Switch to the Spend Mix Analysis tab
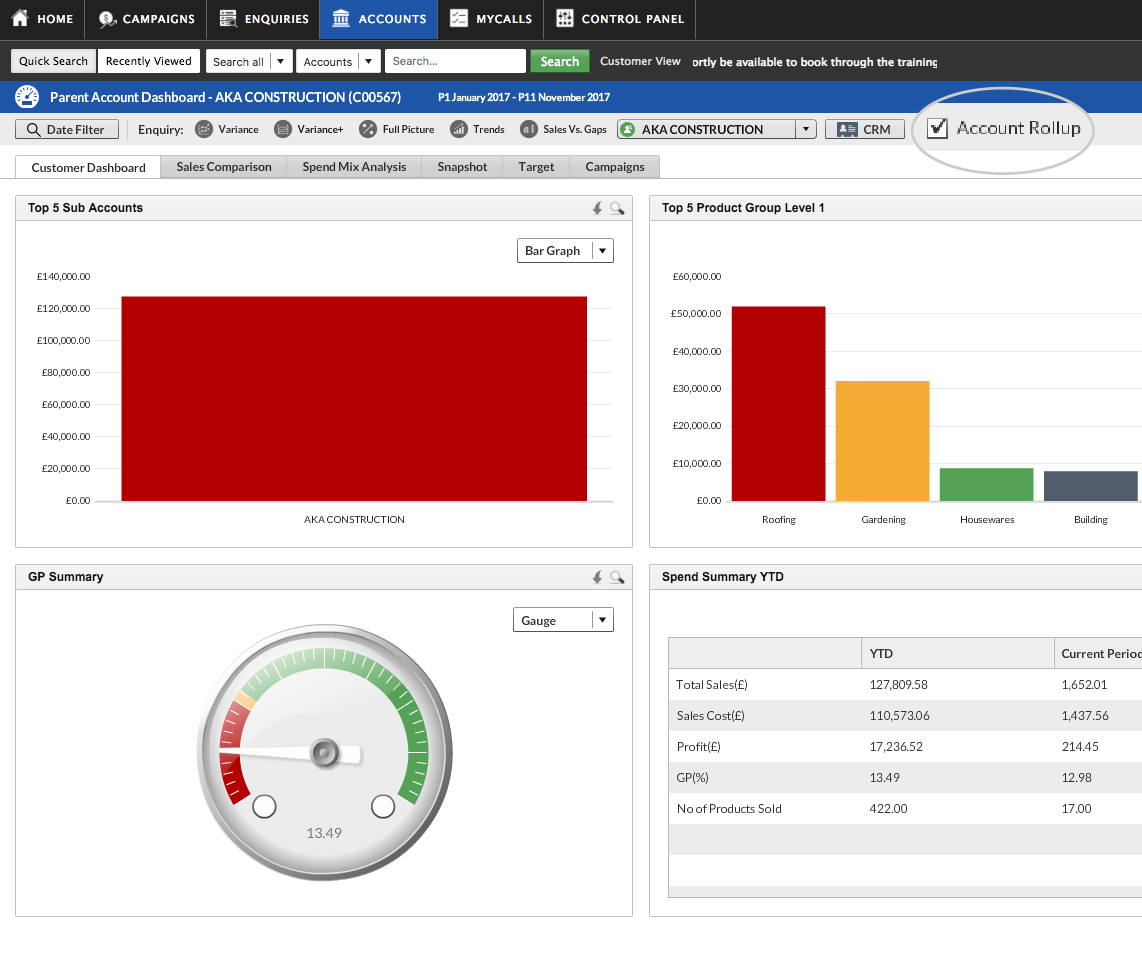 tap(354, 167)
